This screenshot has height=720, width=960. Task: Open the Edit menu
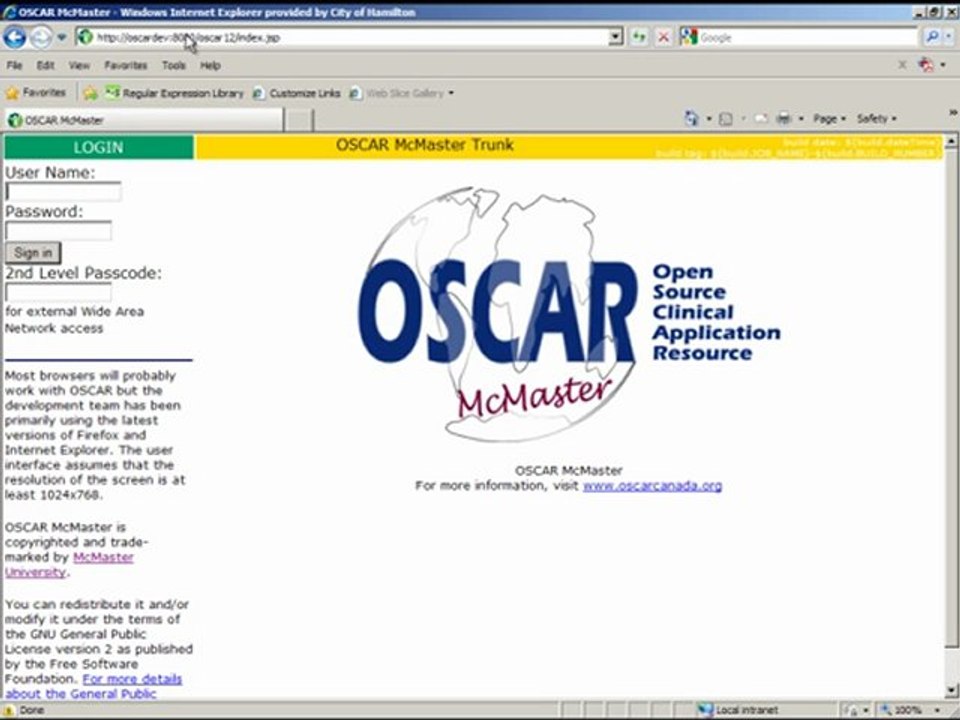tap(45, 65)
